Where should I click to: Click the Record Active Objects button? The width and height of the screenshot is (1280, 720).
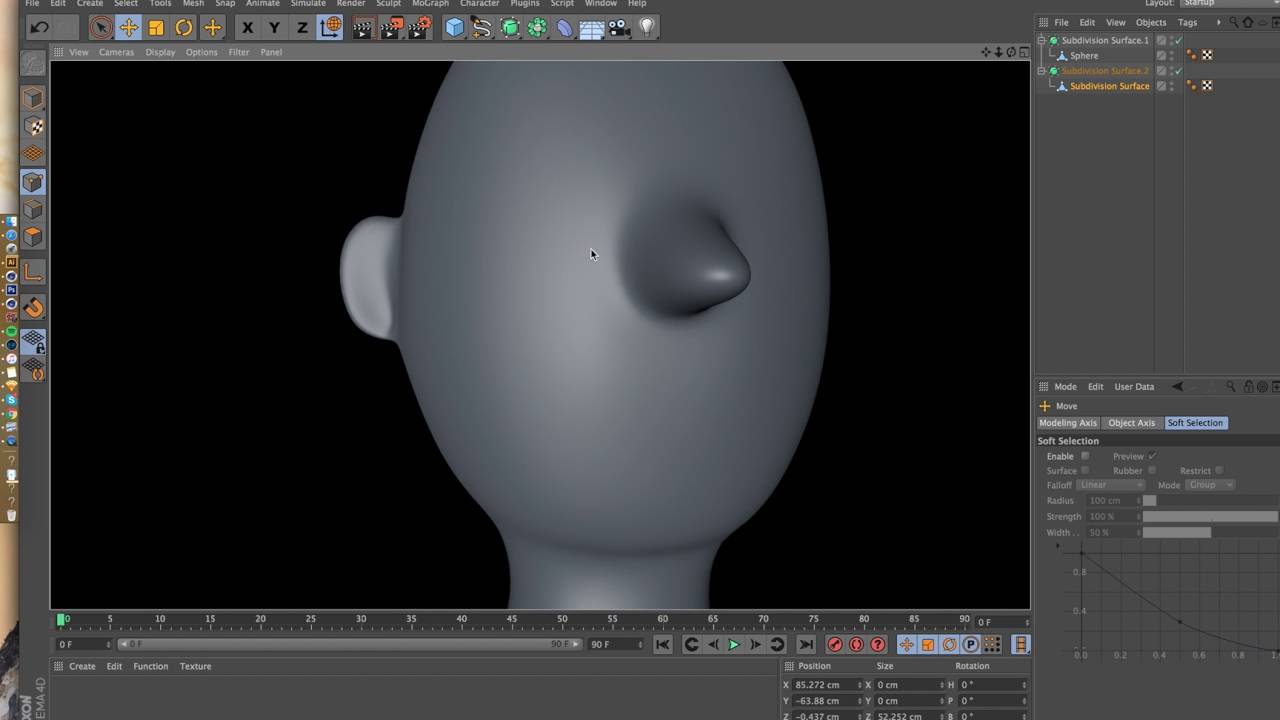point(834,645)
